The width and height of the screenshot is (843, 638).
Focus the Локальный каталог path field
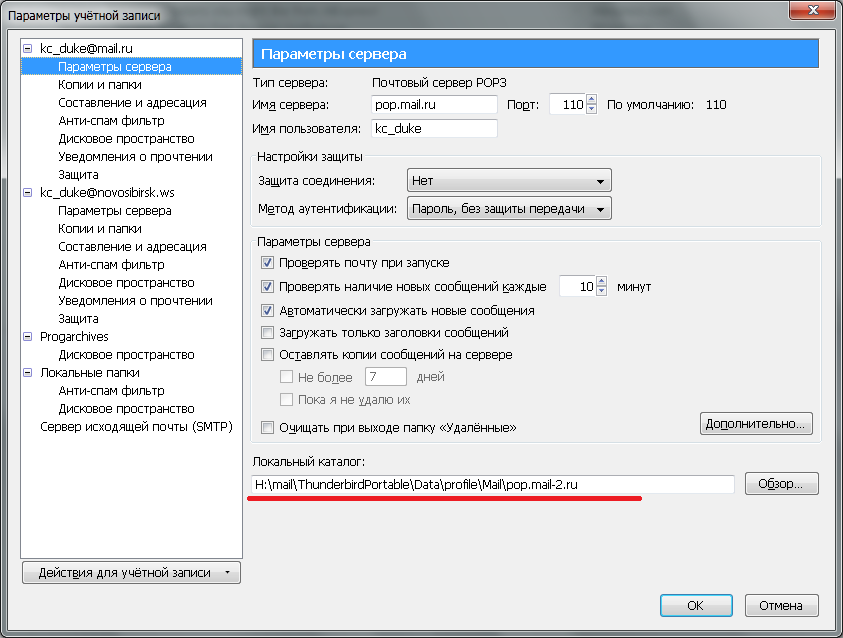click(492, 485)
